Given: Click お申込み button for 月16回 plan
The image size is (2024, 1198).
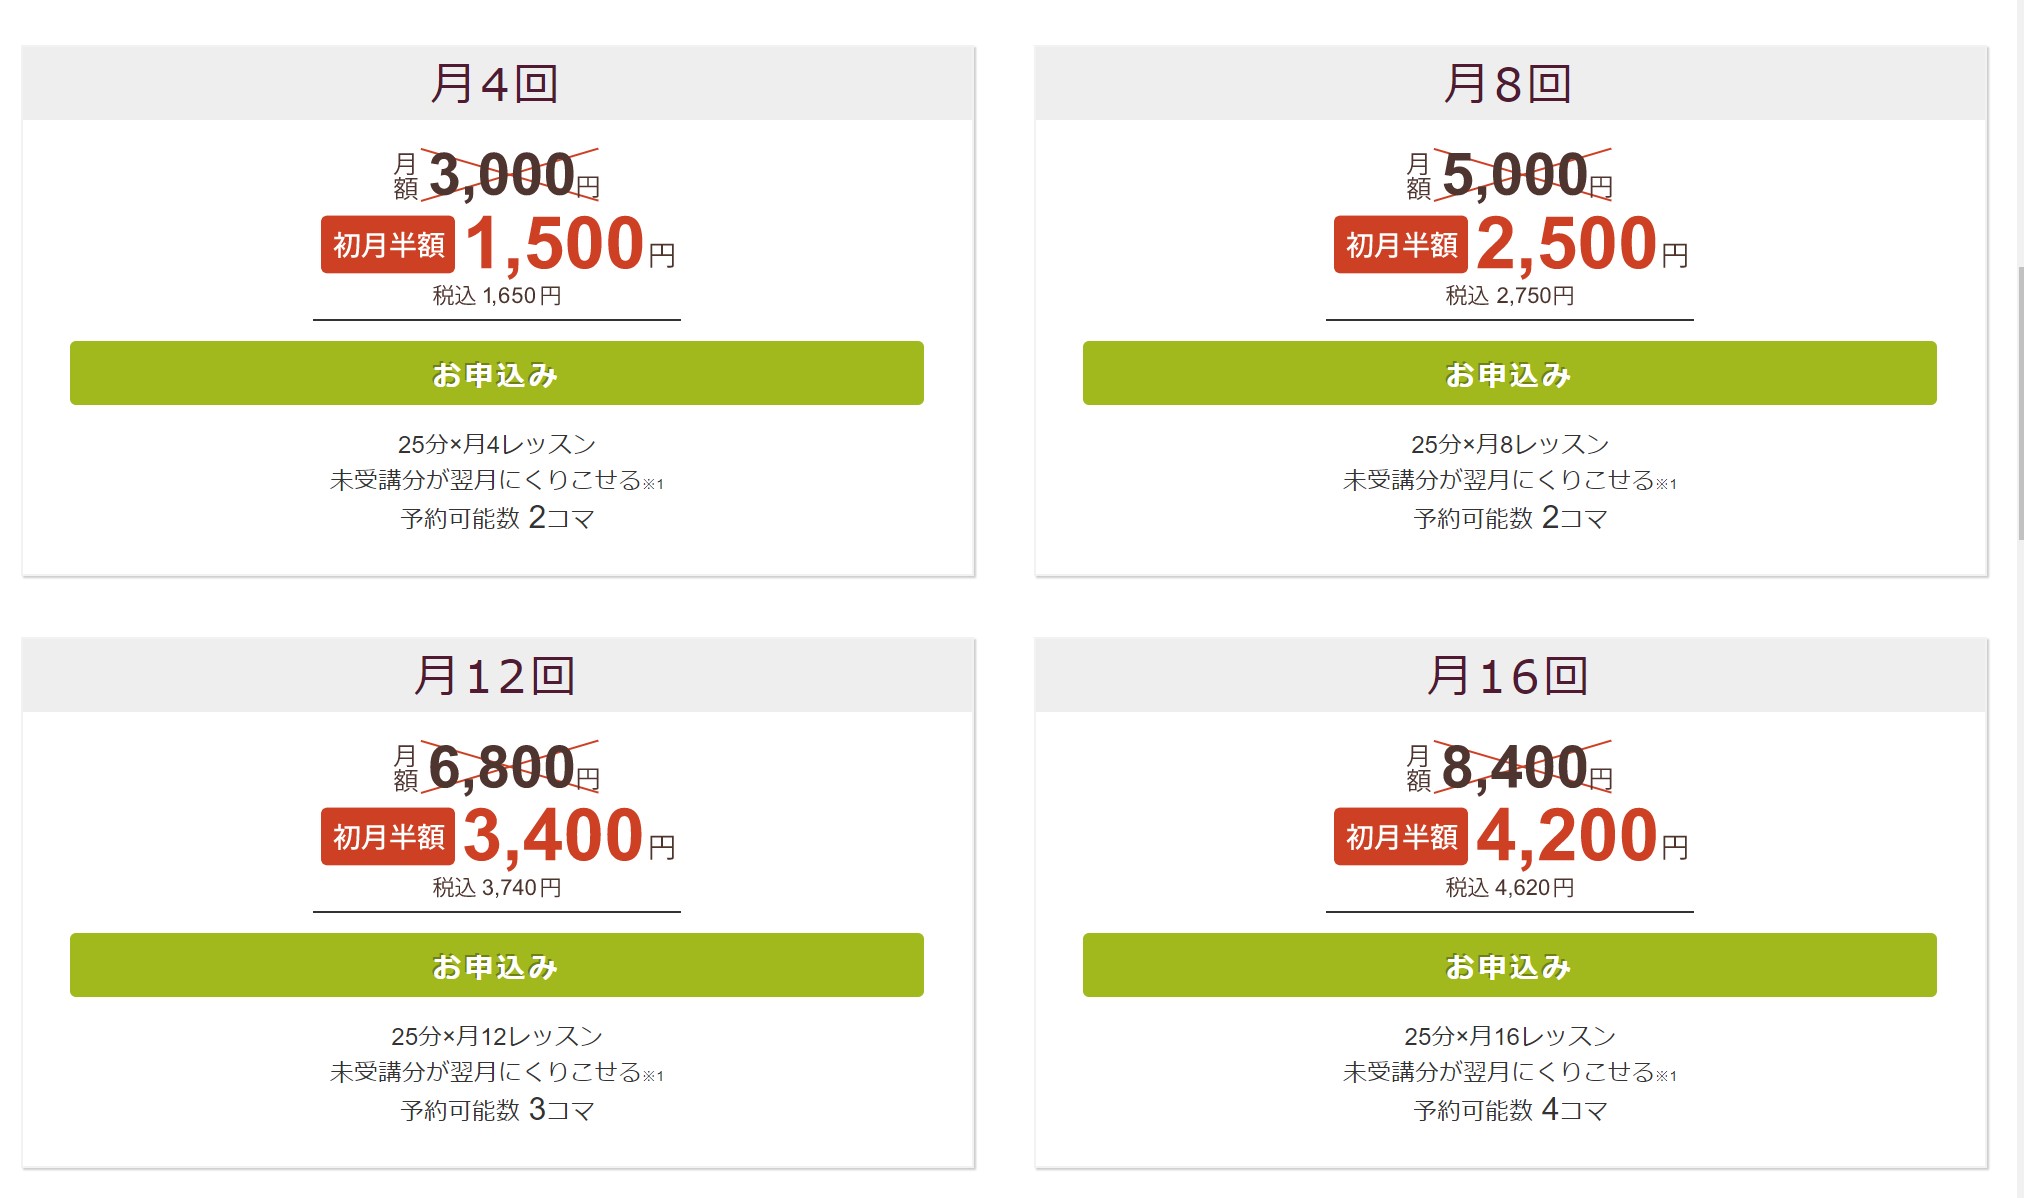Looking at the screenshot, I should click(1510, 965).
